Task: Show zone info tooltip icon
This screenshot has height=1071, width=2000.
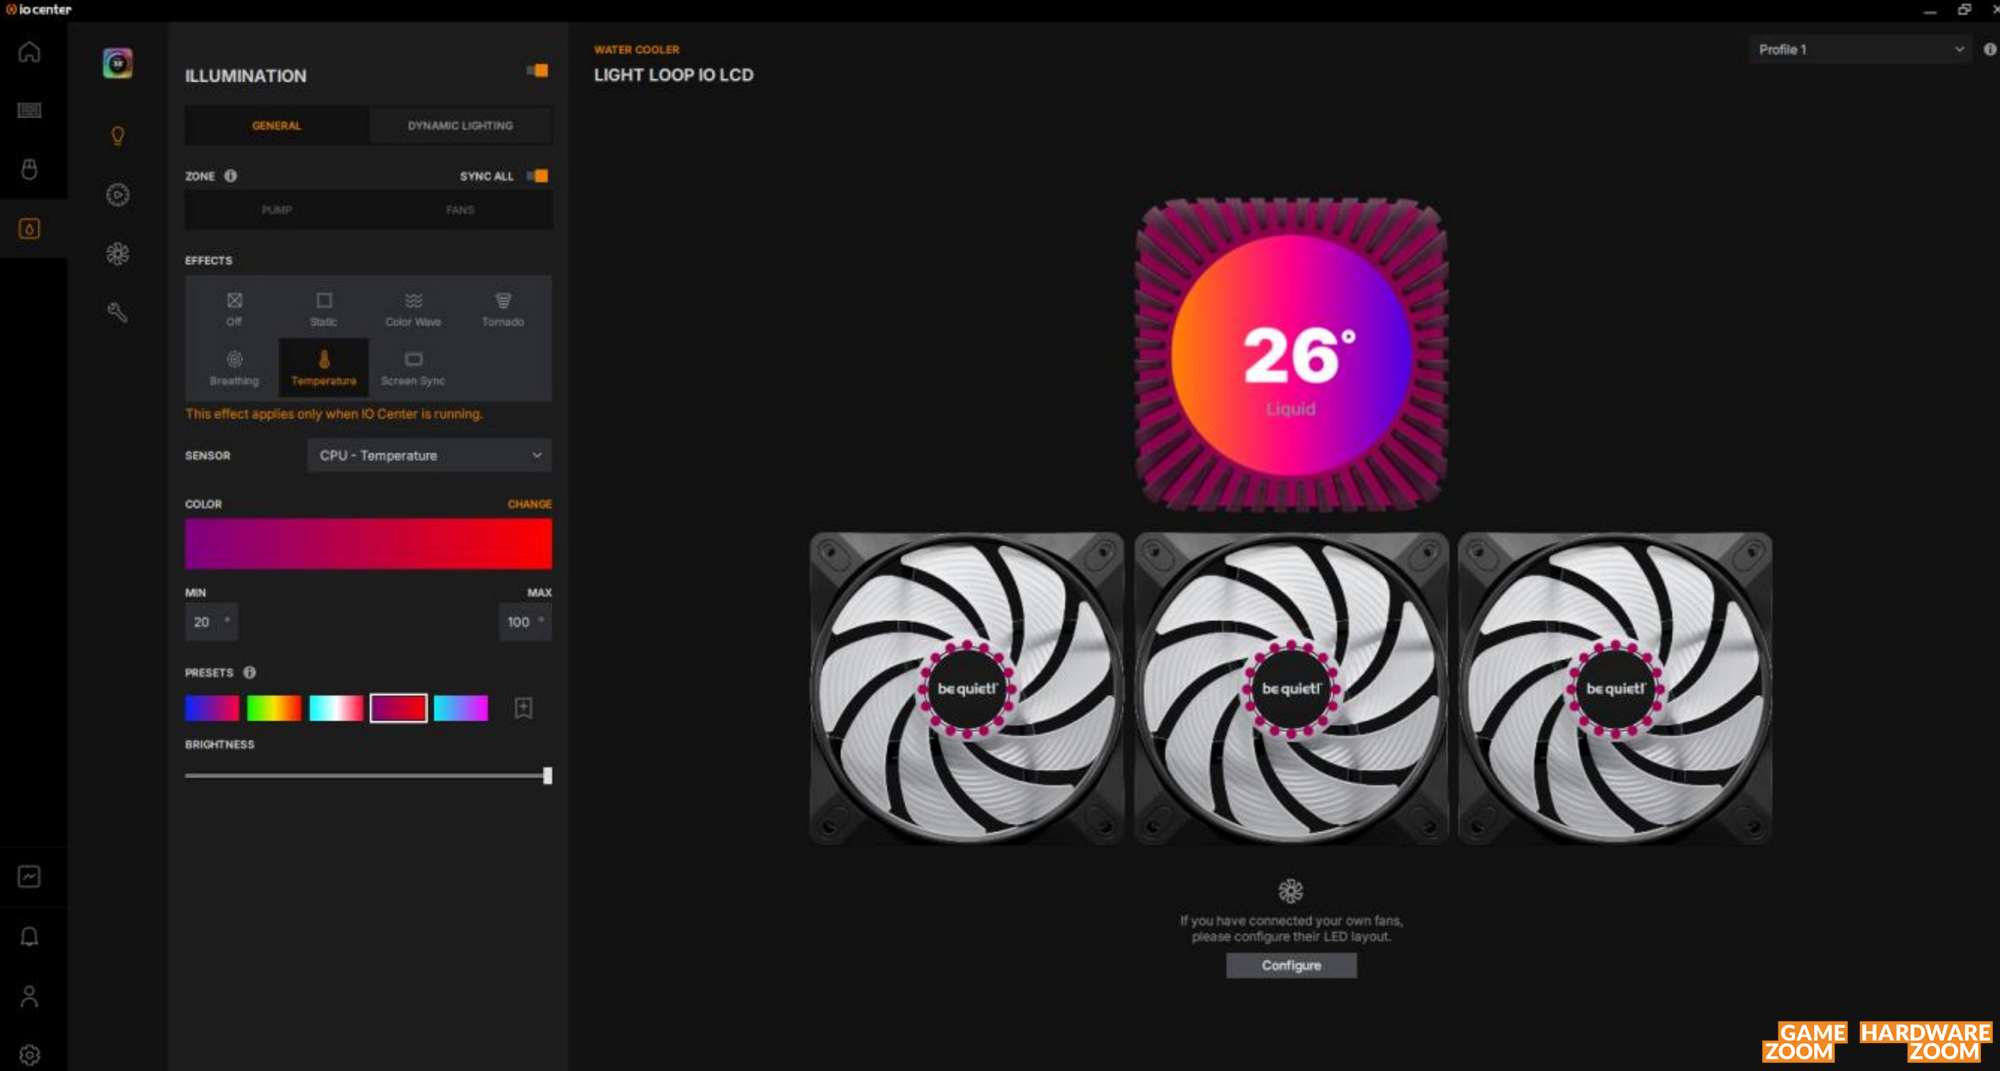Action: click(x=231, y=176)
